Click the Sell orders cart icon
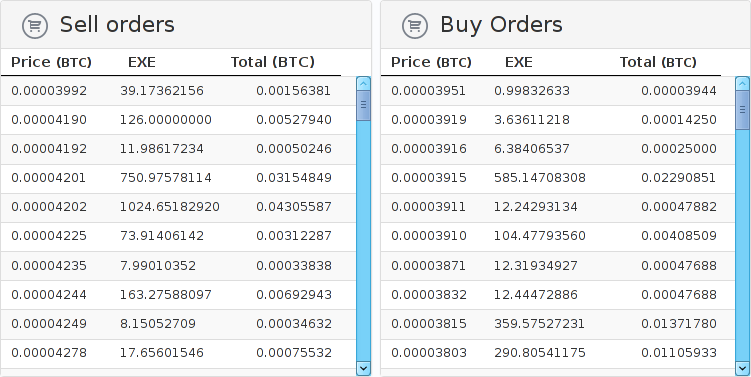Screen dimensions: 751x377 (35, 25)
